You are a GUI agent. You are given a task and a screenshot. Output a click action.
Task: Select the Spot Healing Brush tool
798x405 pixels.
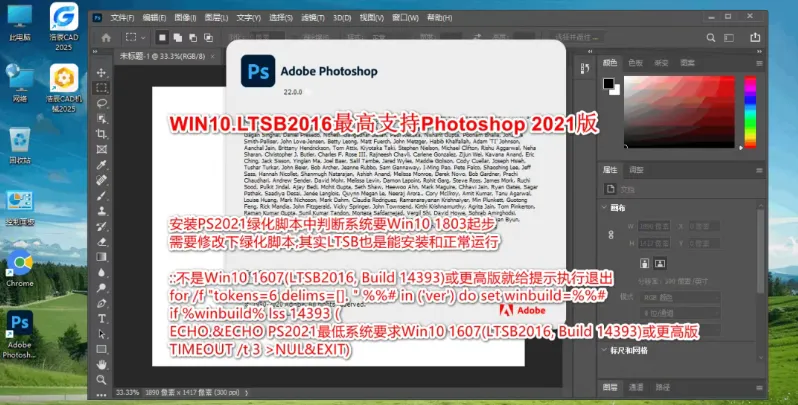click(x=101, y=180)
